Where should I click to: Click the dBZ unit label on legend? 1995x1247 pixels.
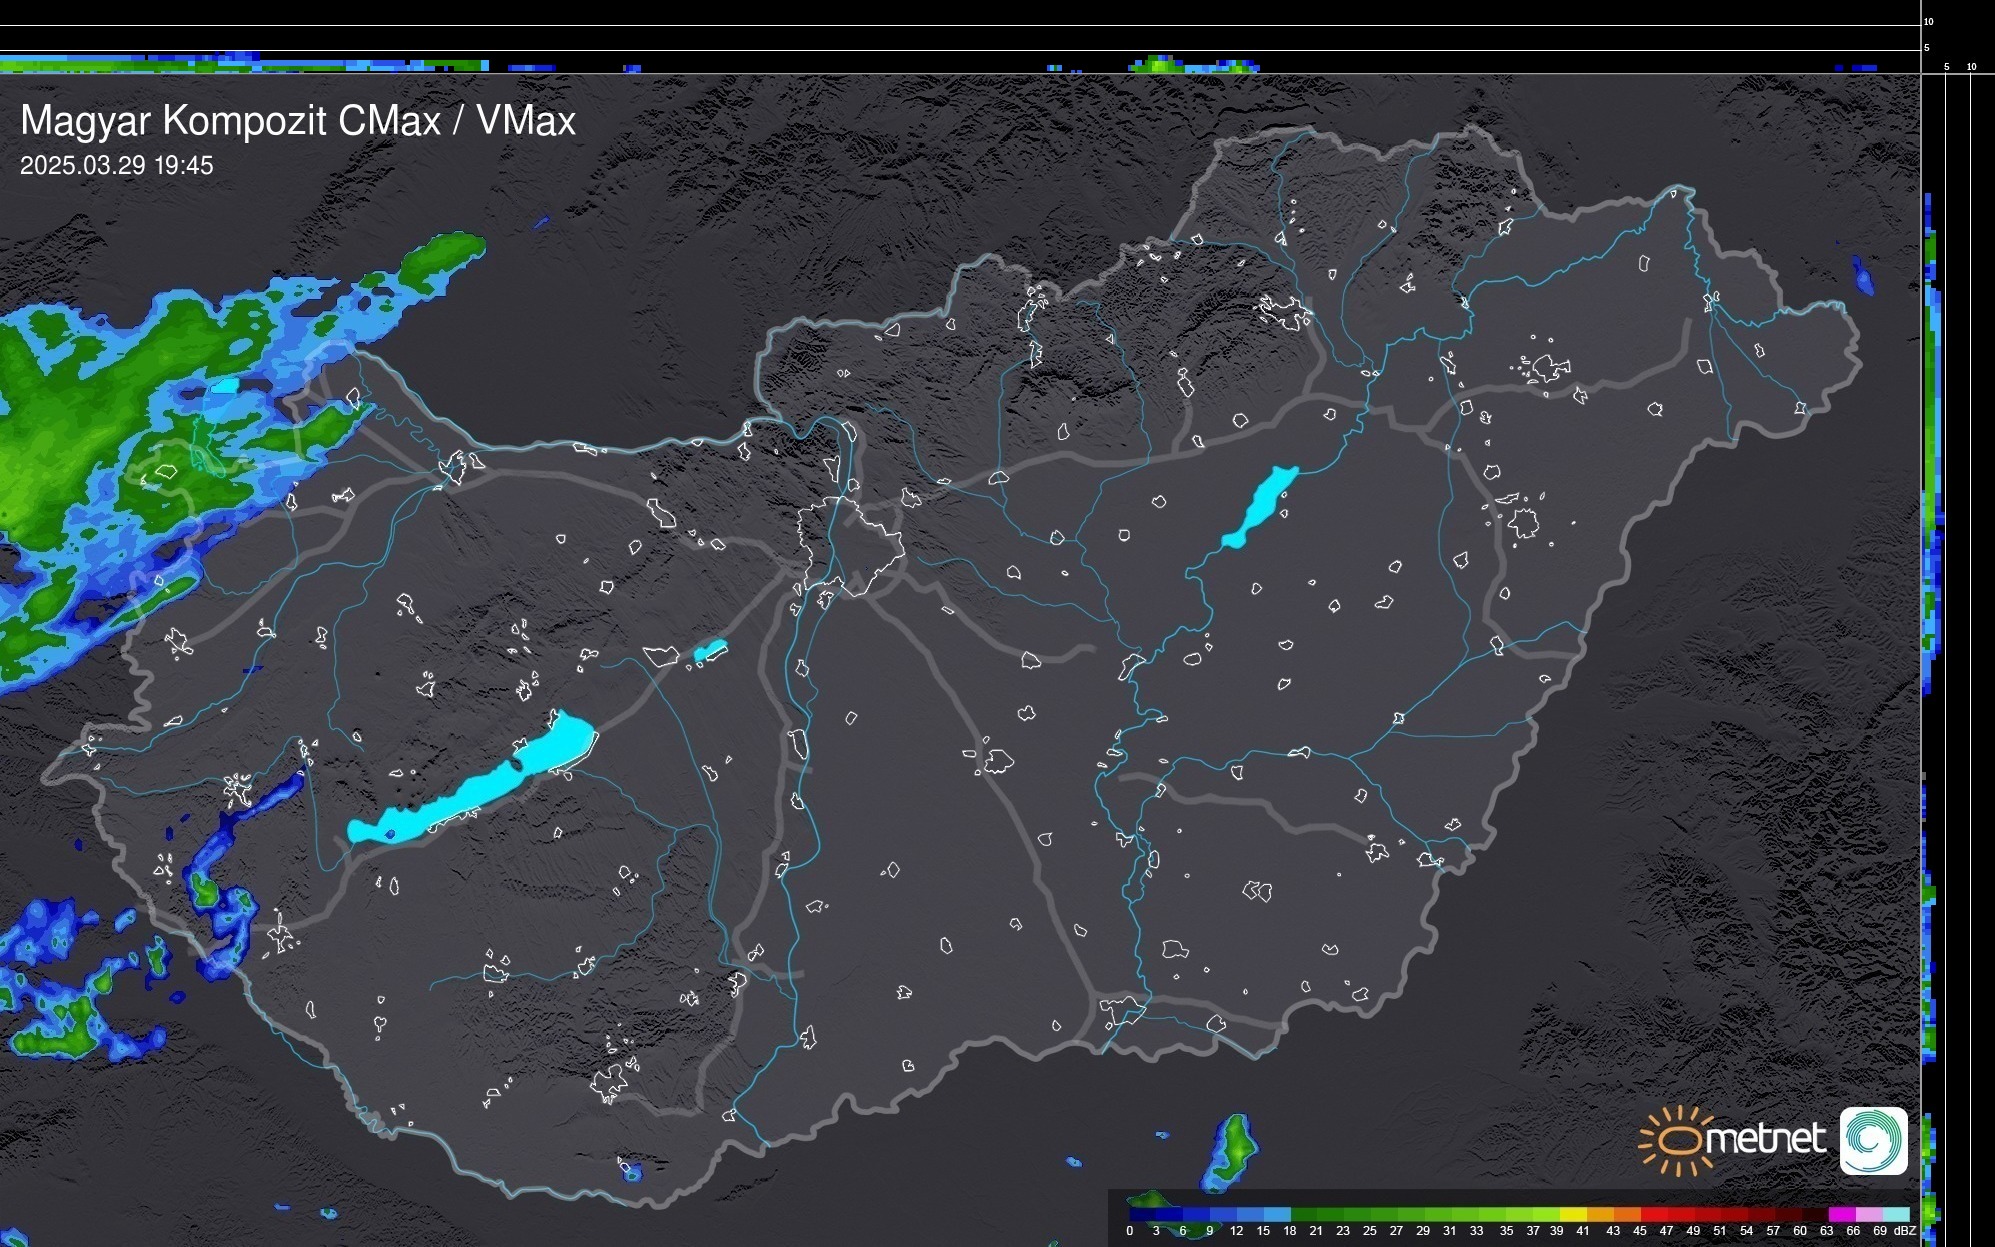click(1905, 1231)
